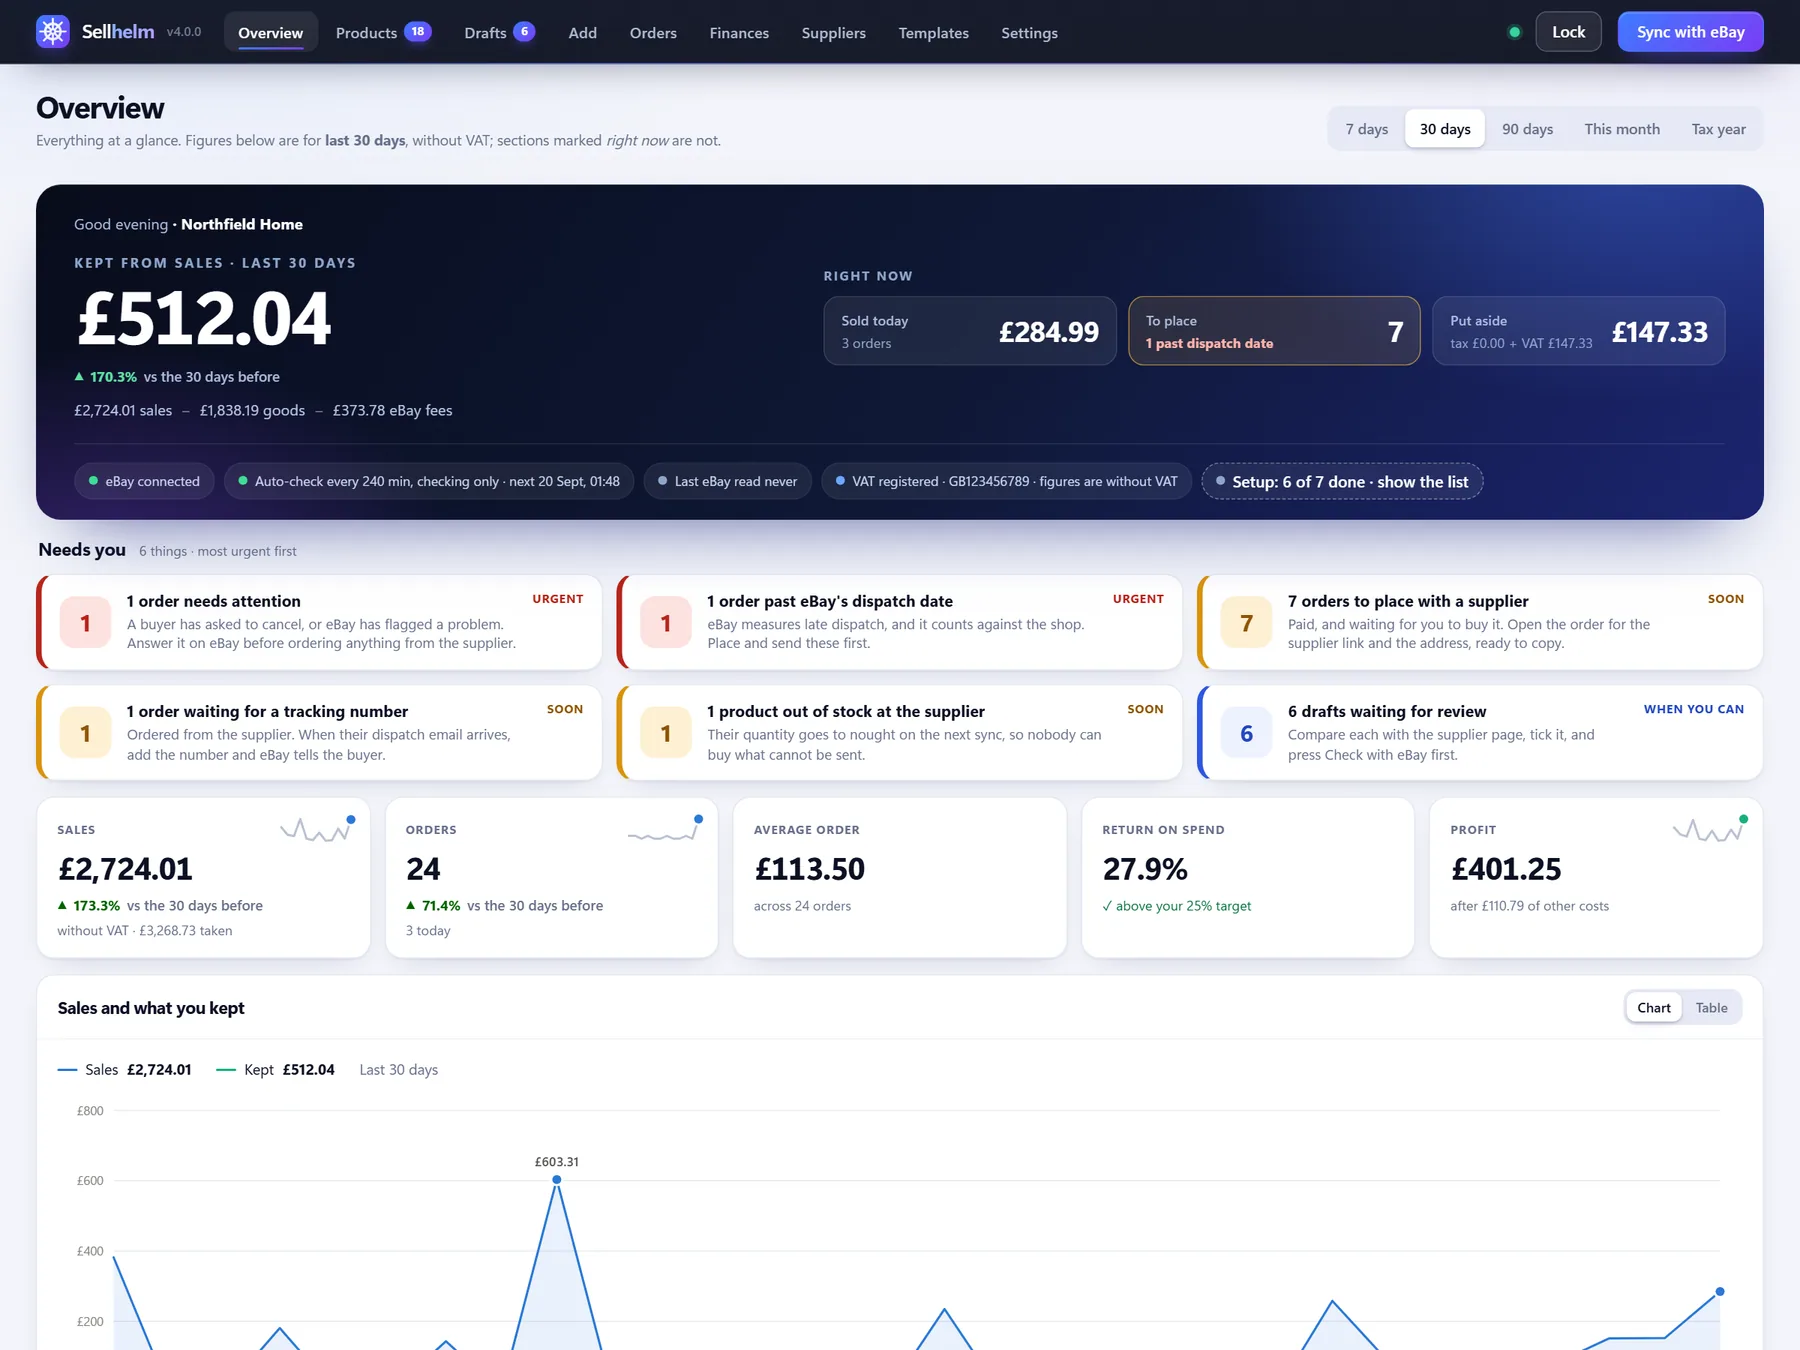Click the 7 badge on supplier orders card
This screenshot has height=1350, width=1800.
(x=1246, y=623)
